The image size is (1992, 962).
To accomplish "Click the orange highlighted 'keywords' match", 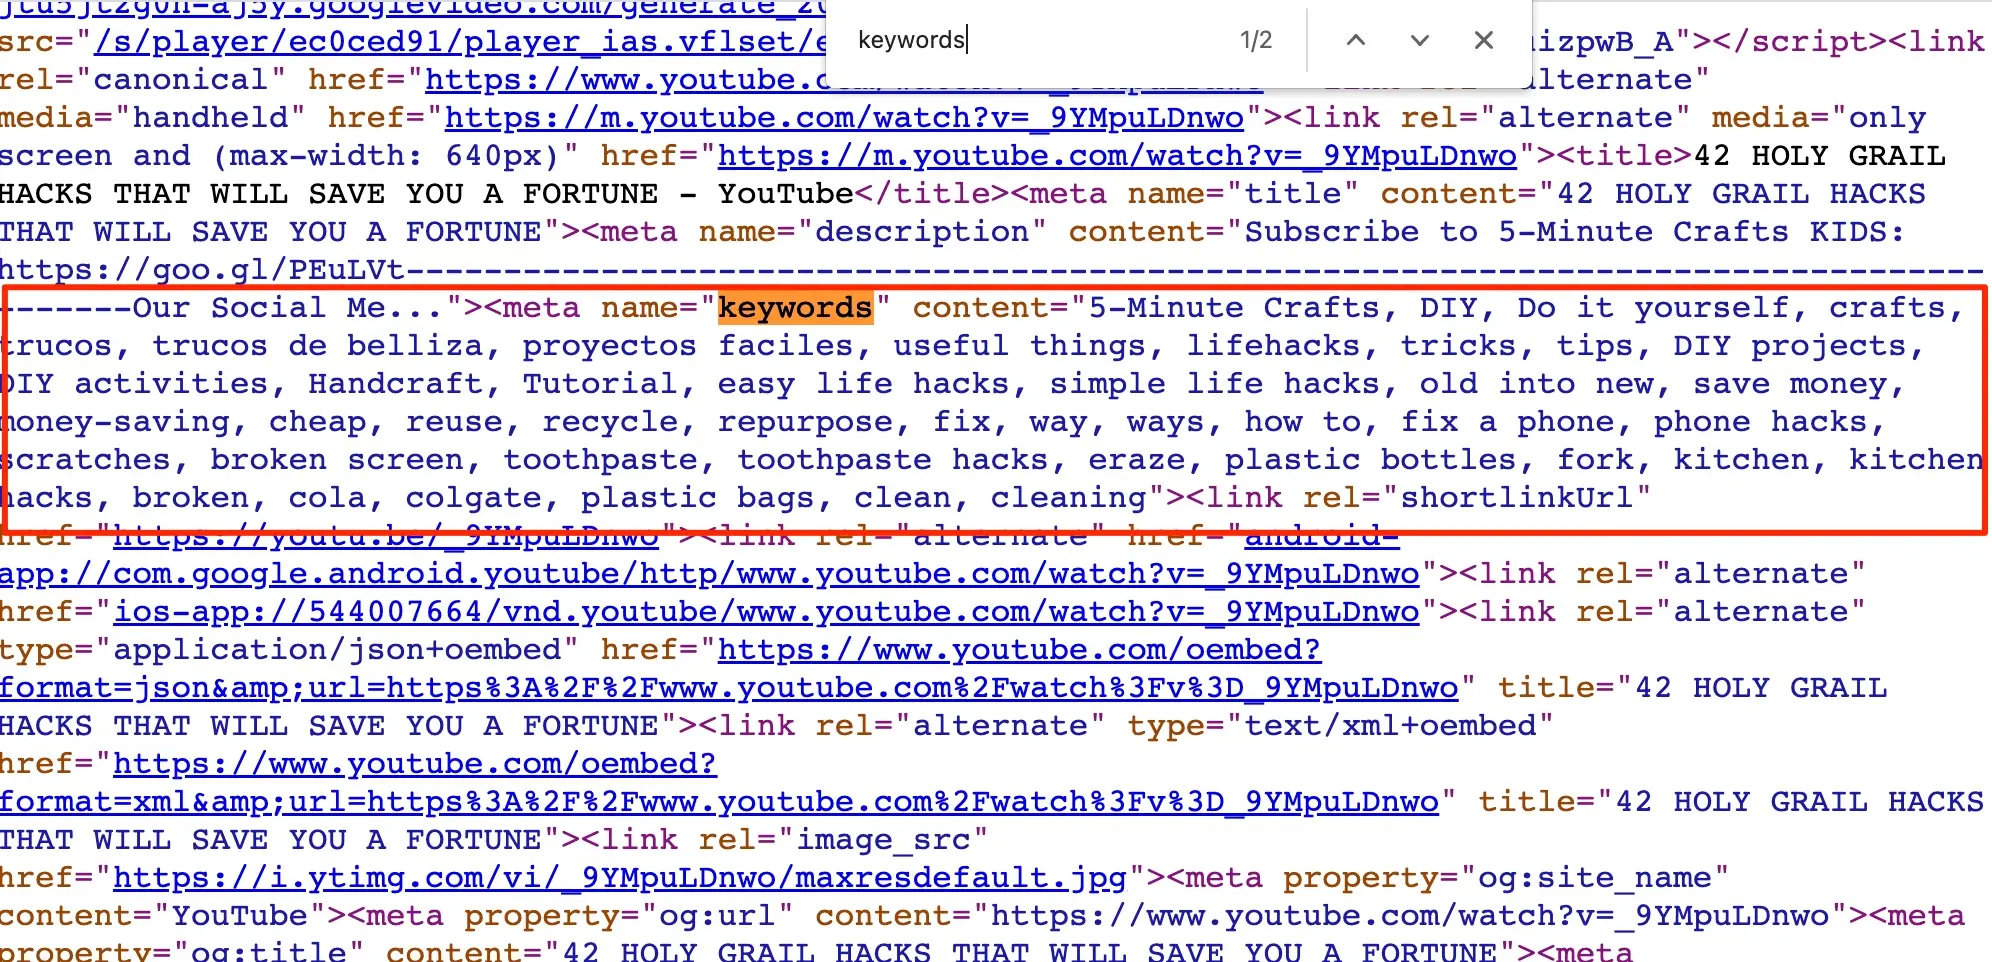I will click(795, 308).
